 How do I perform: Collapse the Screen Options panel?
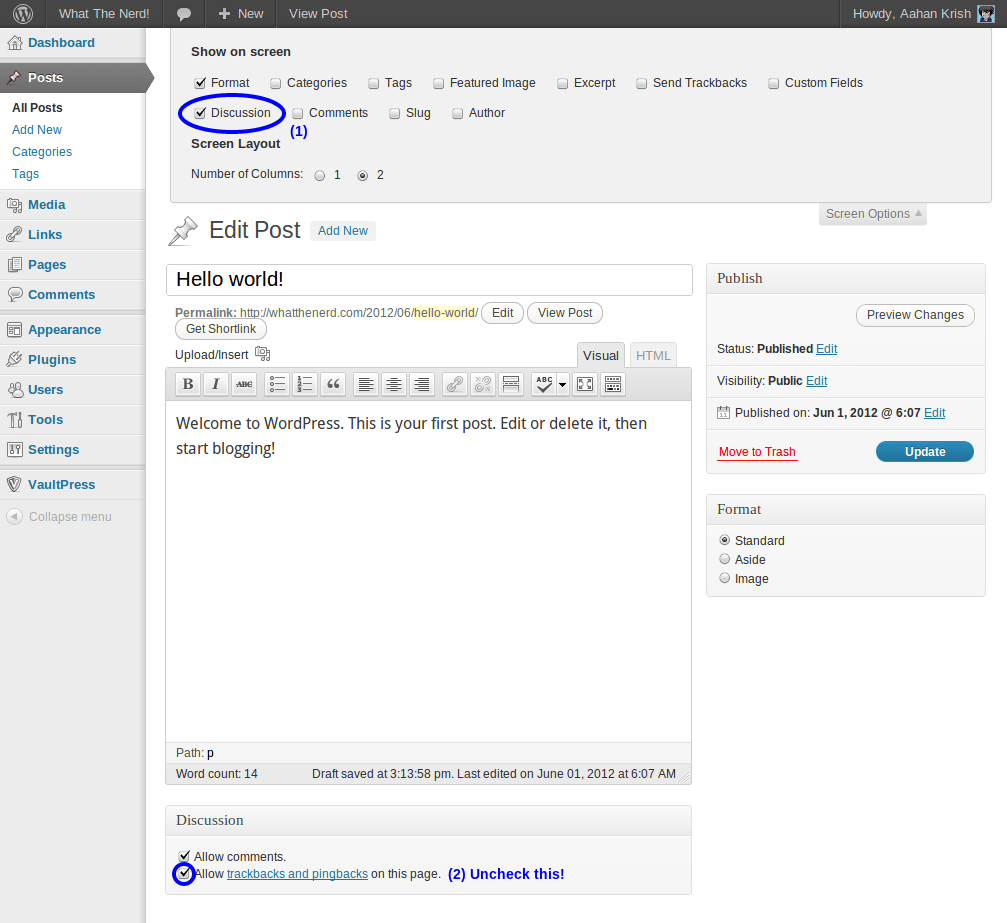pos(871,213)
